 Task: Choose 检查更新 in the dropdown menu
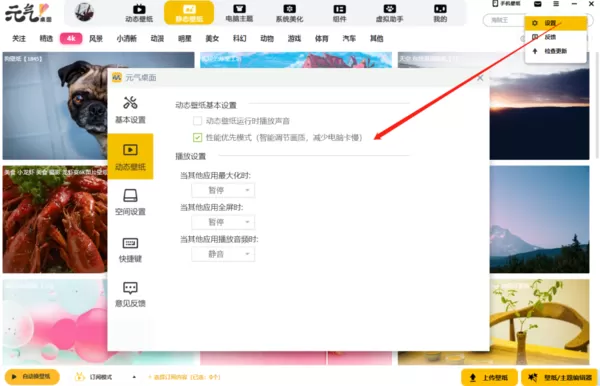(x=556, y=51)
